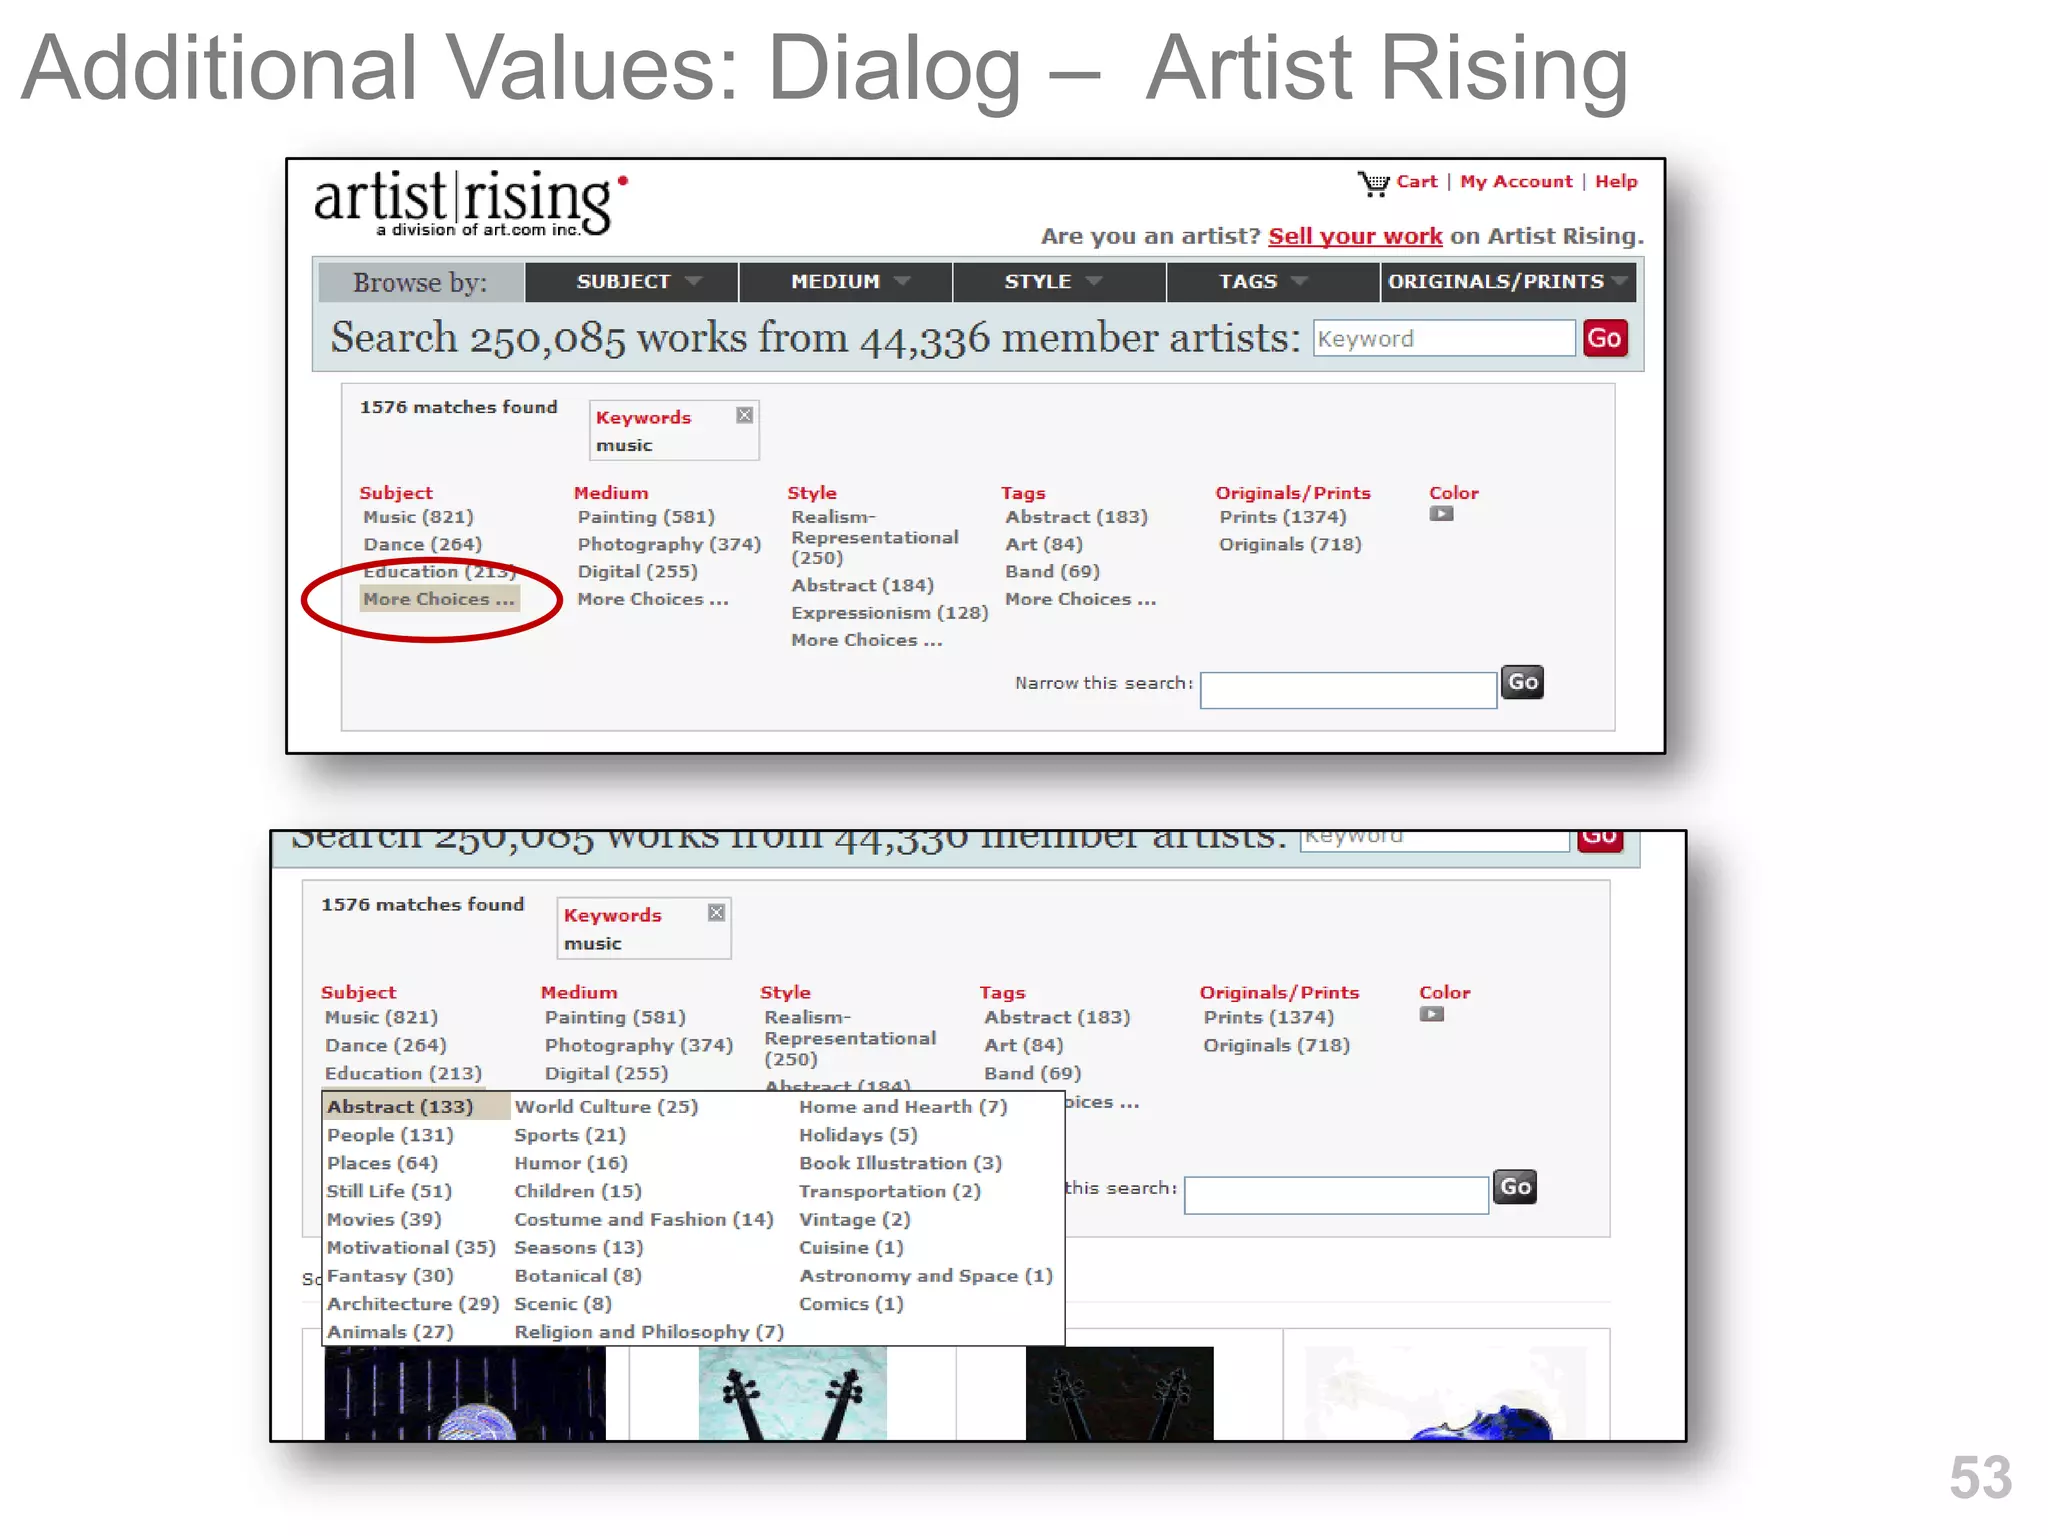Choose Architecture (29) in subject popup

(x=413, y=1303)
